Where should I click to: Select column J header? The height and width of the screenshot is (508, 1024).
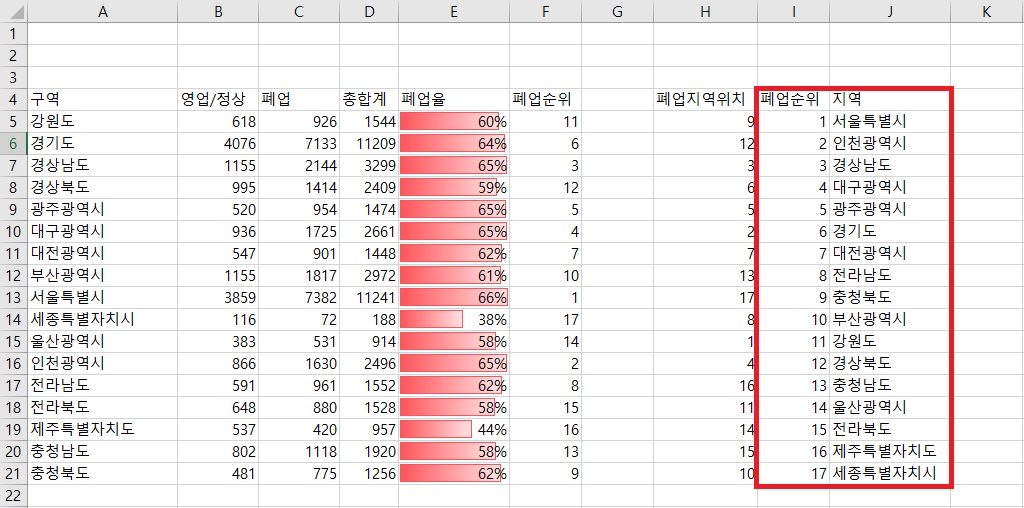click(x=889, y=10)
